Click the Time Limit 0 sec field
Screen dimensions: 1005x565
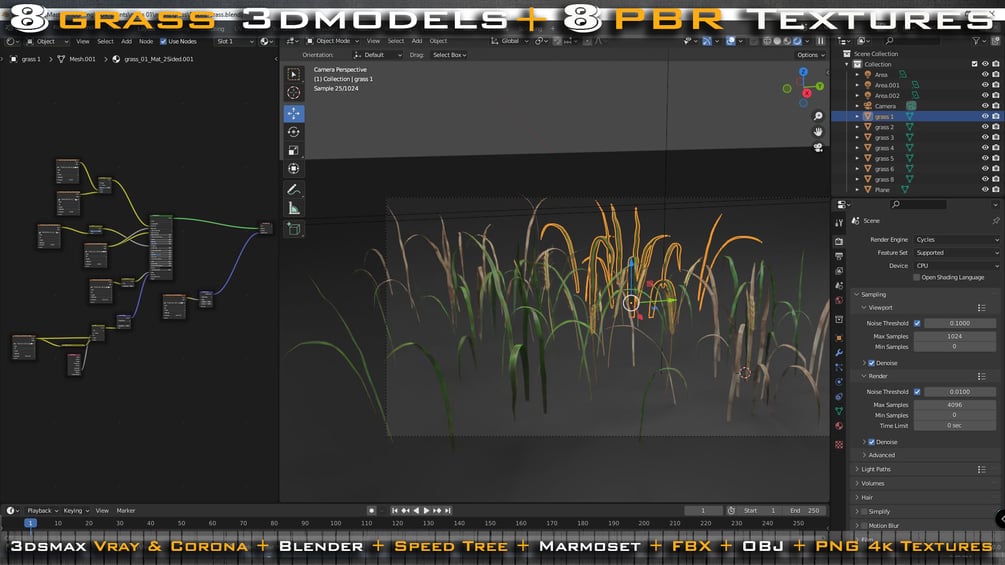click(954, 426)
